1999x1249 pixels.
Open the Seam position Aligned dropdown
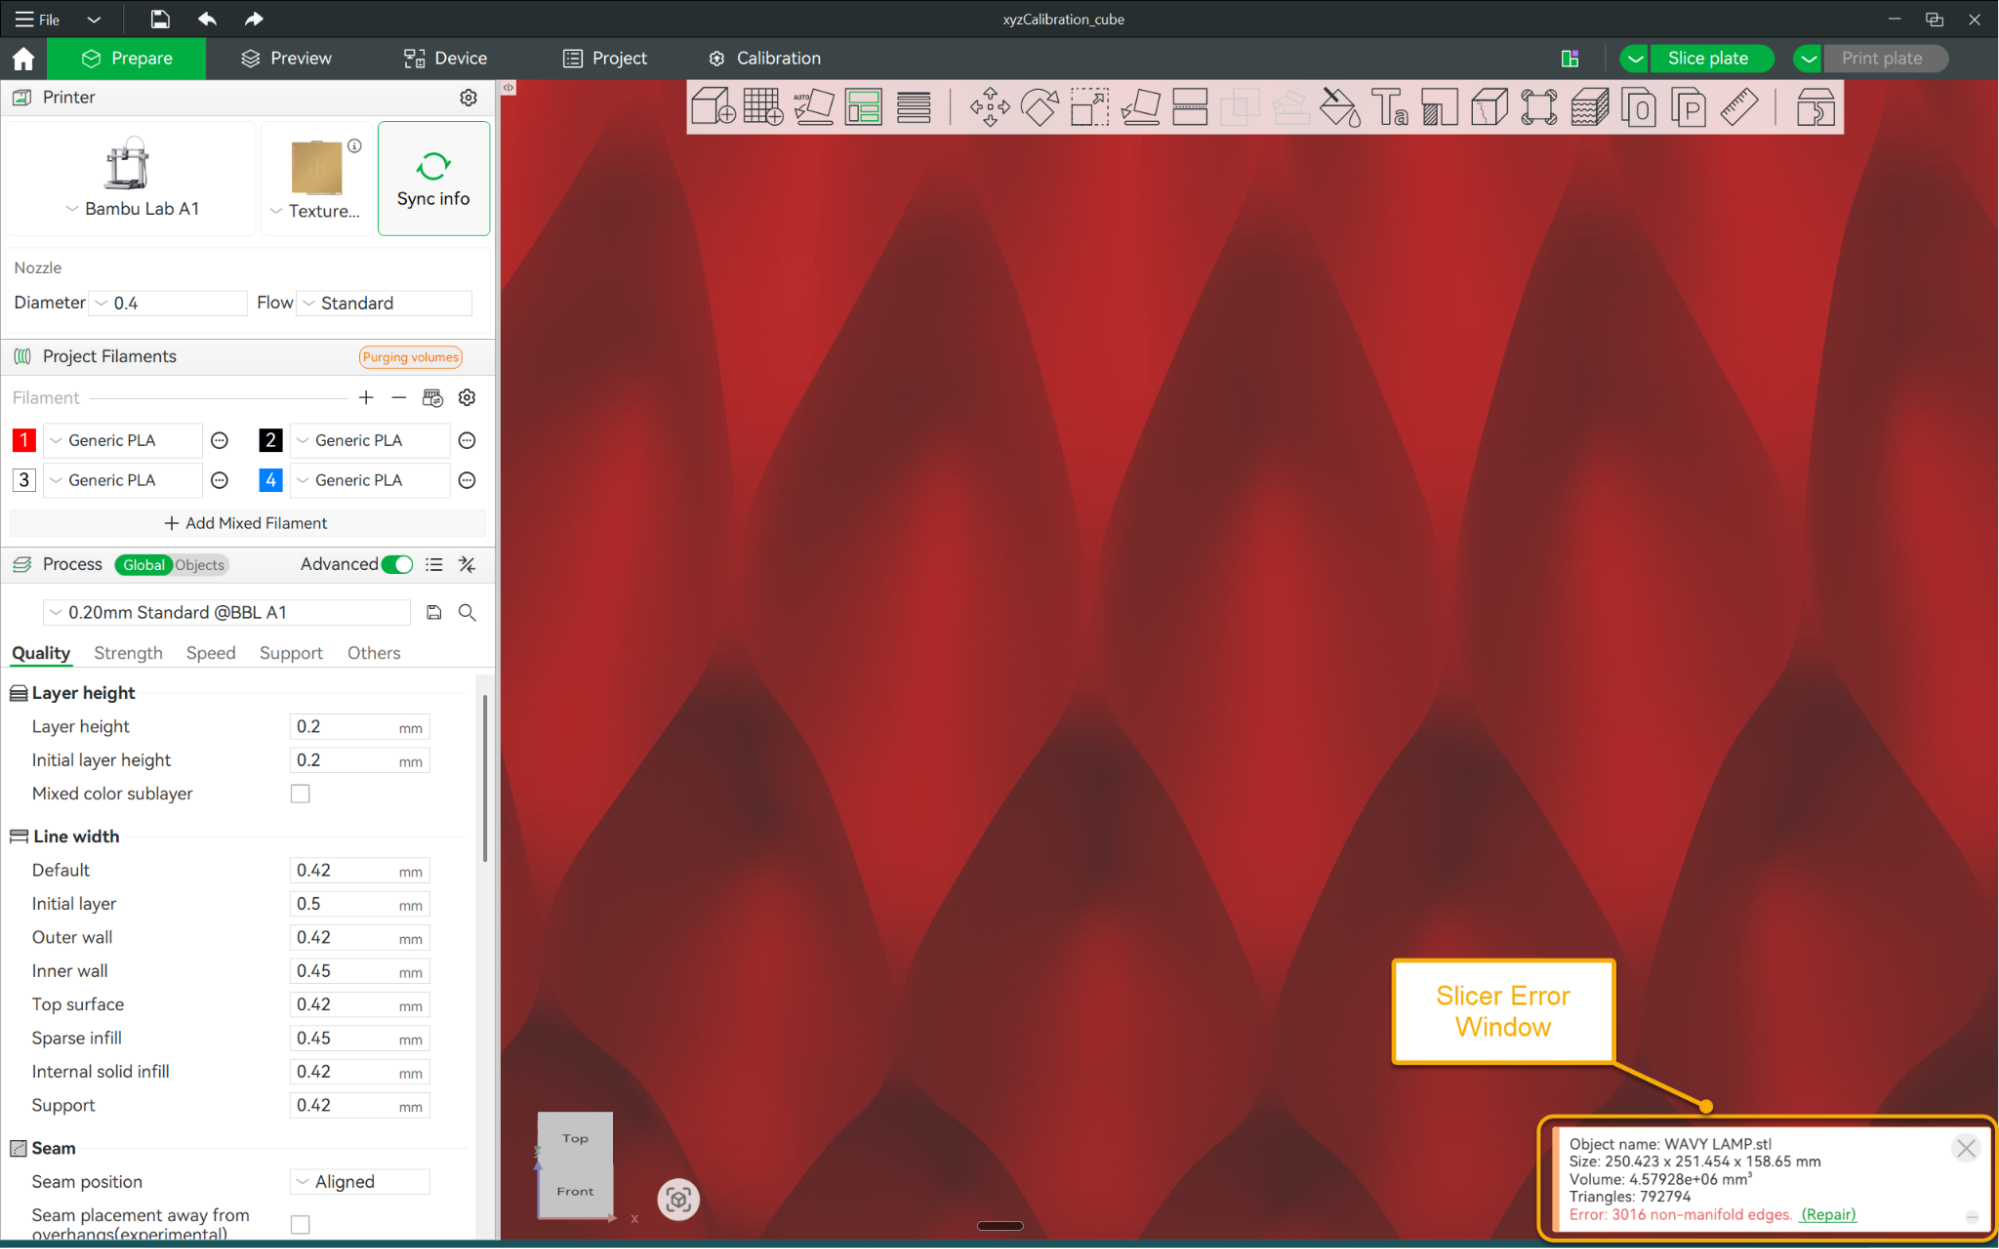click(360, 1182)
